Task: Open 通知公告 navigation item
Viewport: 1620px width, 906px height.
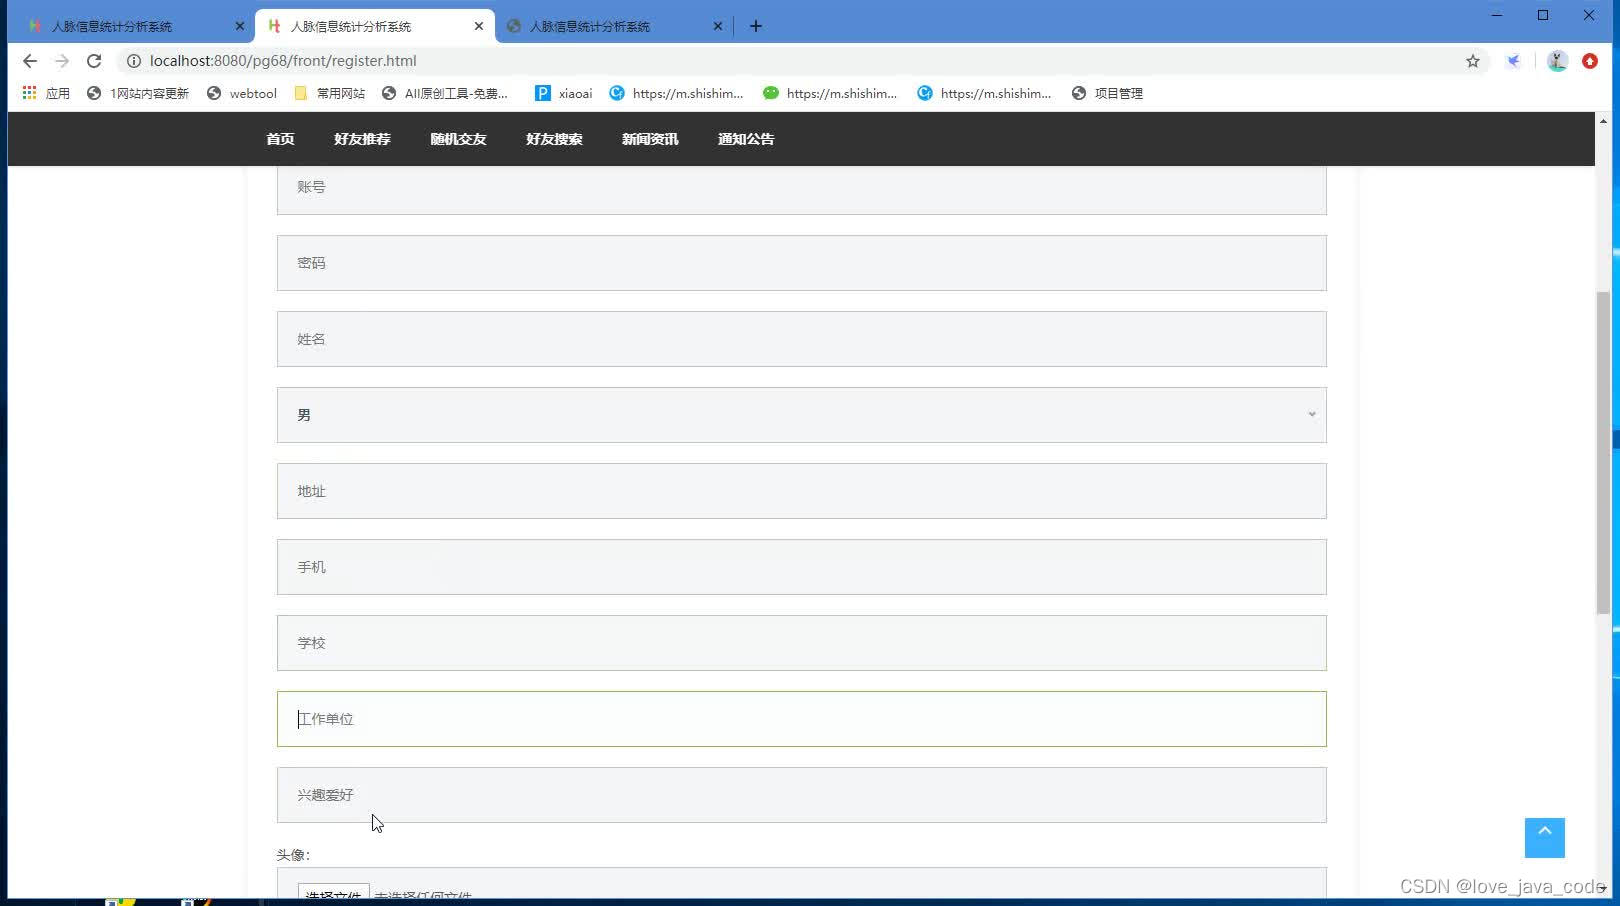Action: [x=746, y=139]
